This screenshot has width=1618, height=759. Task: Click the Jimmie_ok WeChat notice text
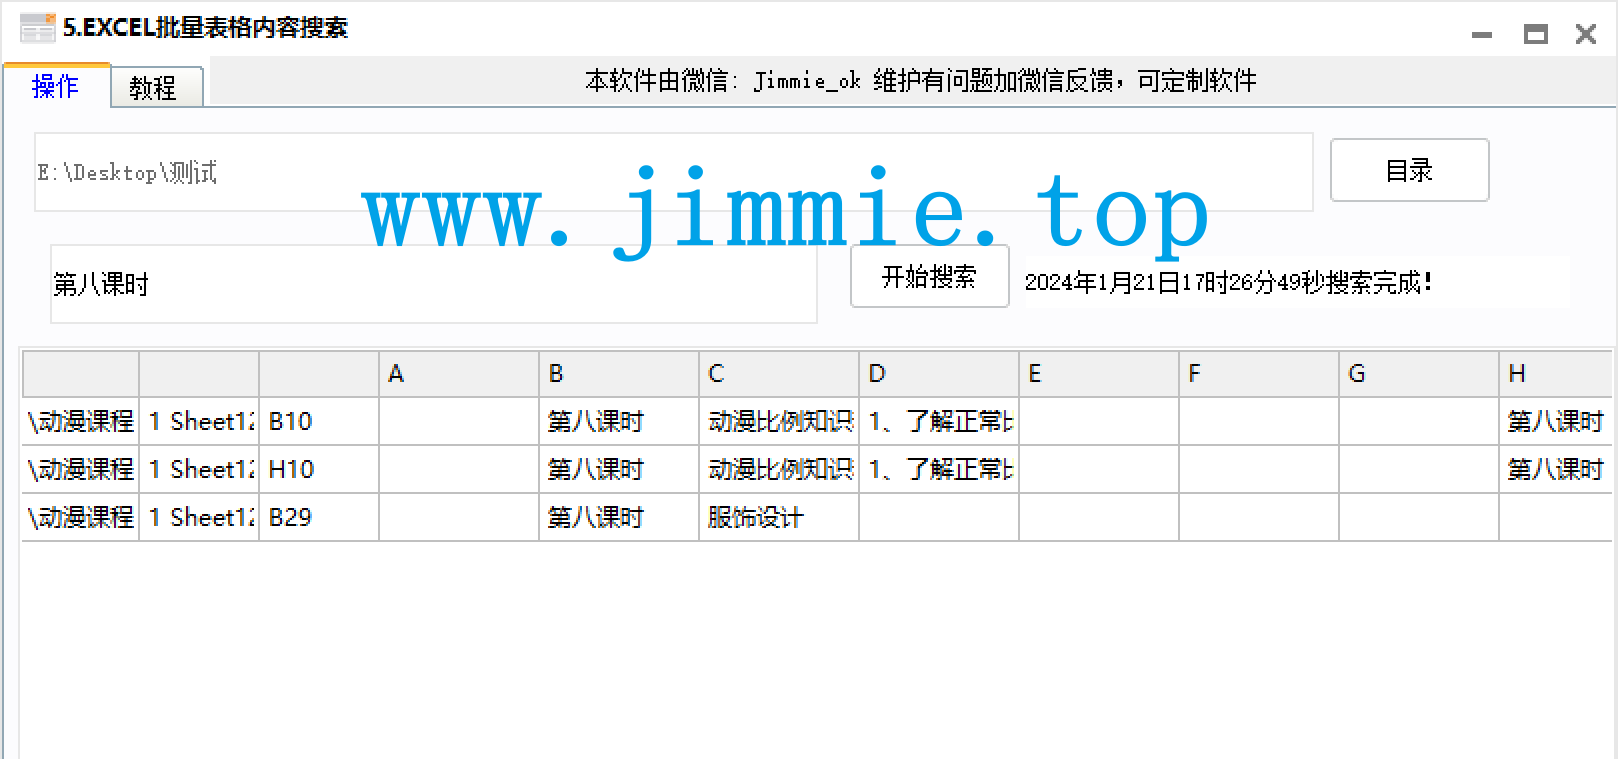tap(921, 81)
